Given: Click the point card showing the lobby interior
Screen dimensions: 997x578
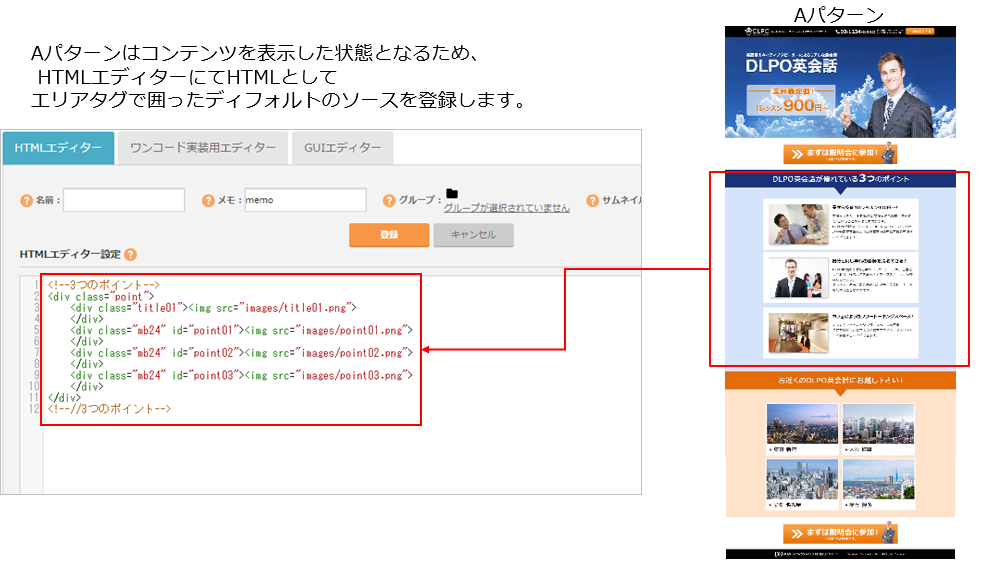Looking at the screenshot, I should 841,333.
